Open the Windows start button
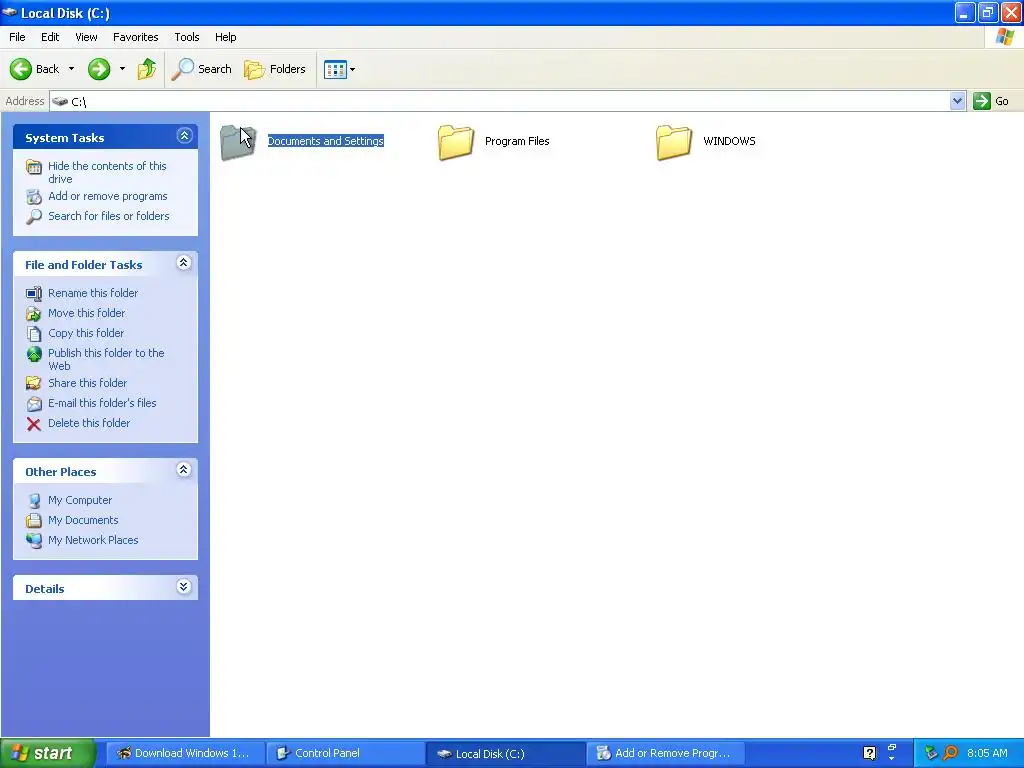Screen dimensions: 1024x768 (x=47, y=753)
